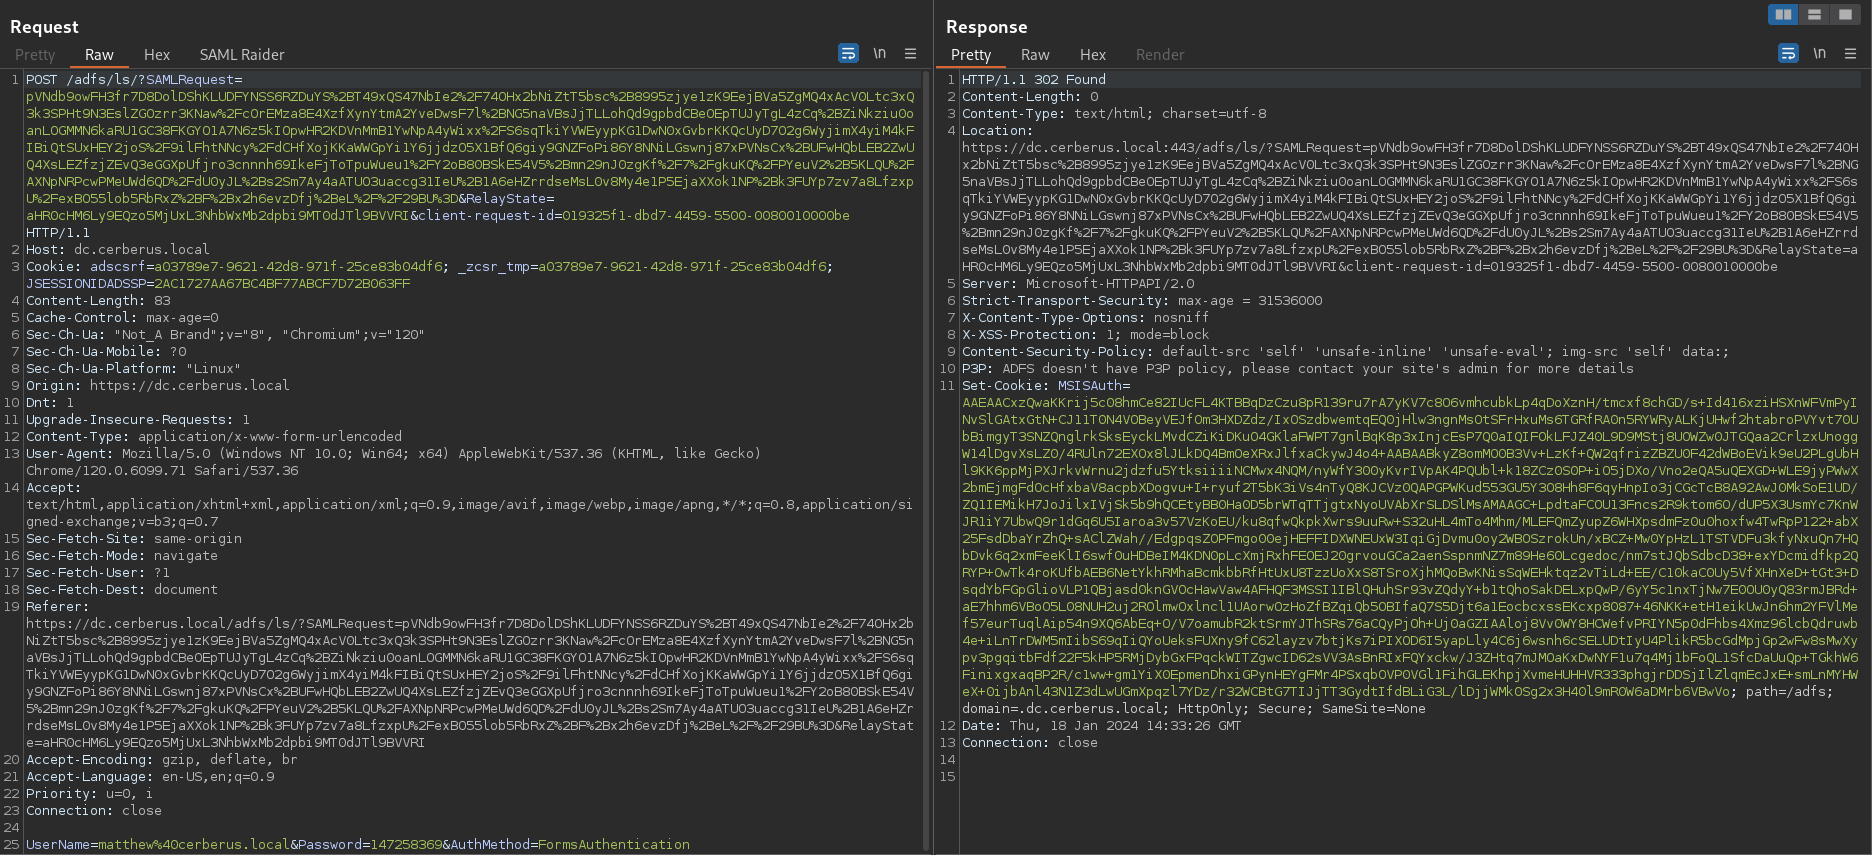This screenshot has height=855, width=1872.
Task: Click the Sec-Ch-Ua header line
Action: [x=225, y=335]
